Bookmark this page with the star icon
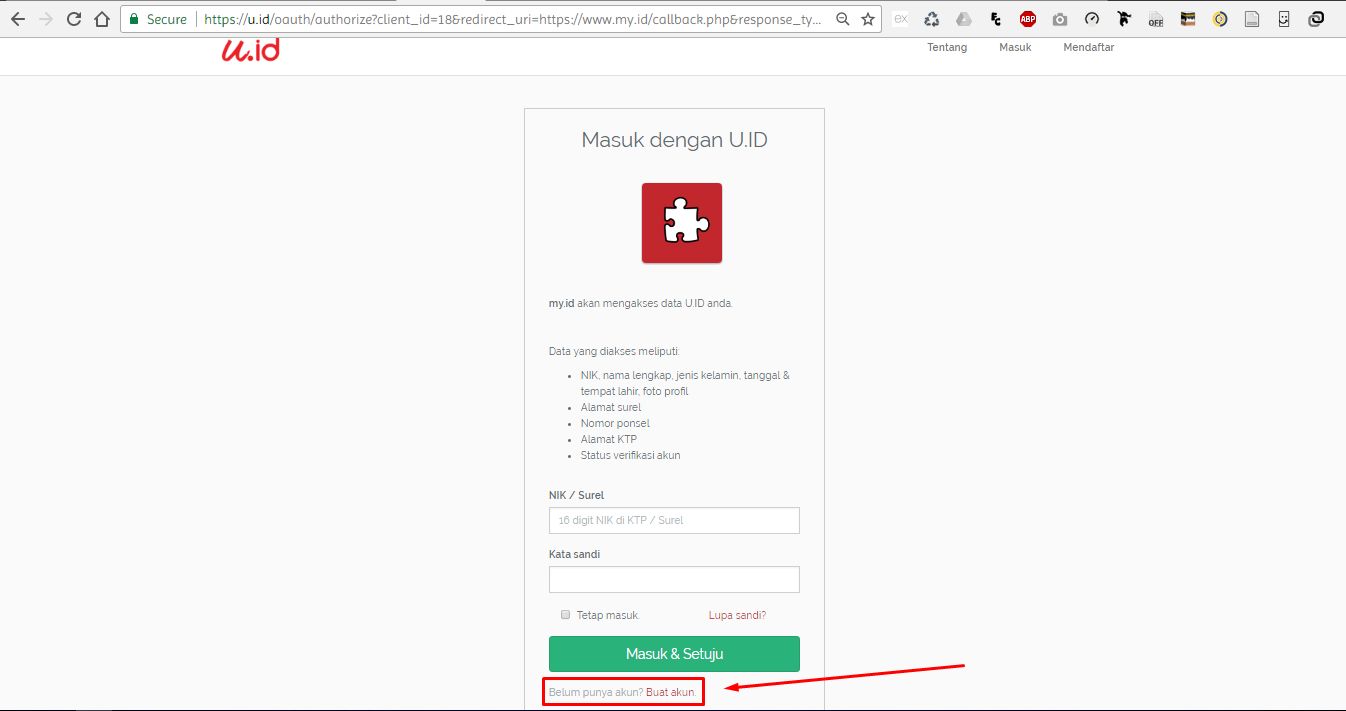The image size is (1346, 711). 867,19
